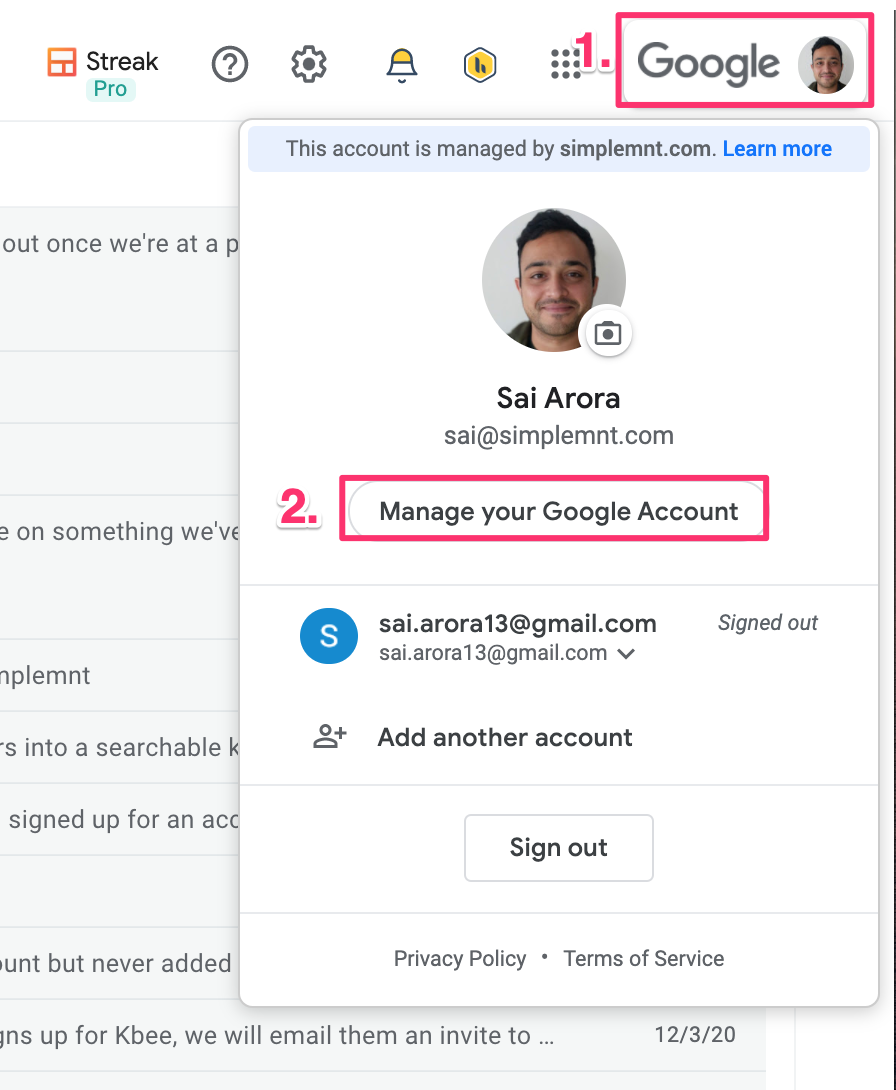Click the Sign out button
The height and width of the screenshot is (1090, 896).
(559, 847)
